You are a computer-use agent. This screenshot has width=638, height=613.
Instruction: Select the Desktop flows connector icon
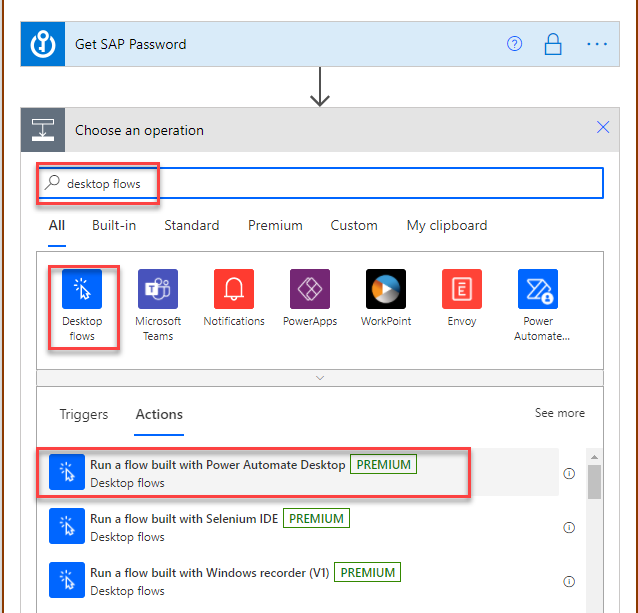point(82,289)
